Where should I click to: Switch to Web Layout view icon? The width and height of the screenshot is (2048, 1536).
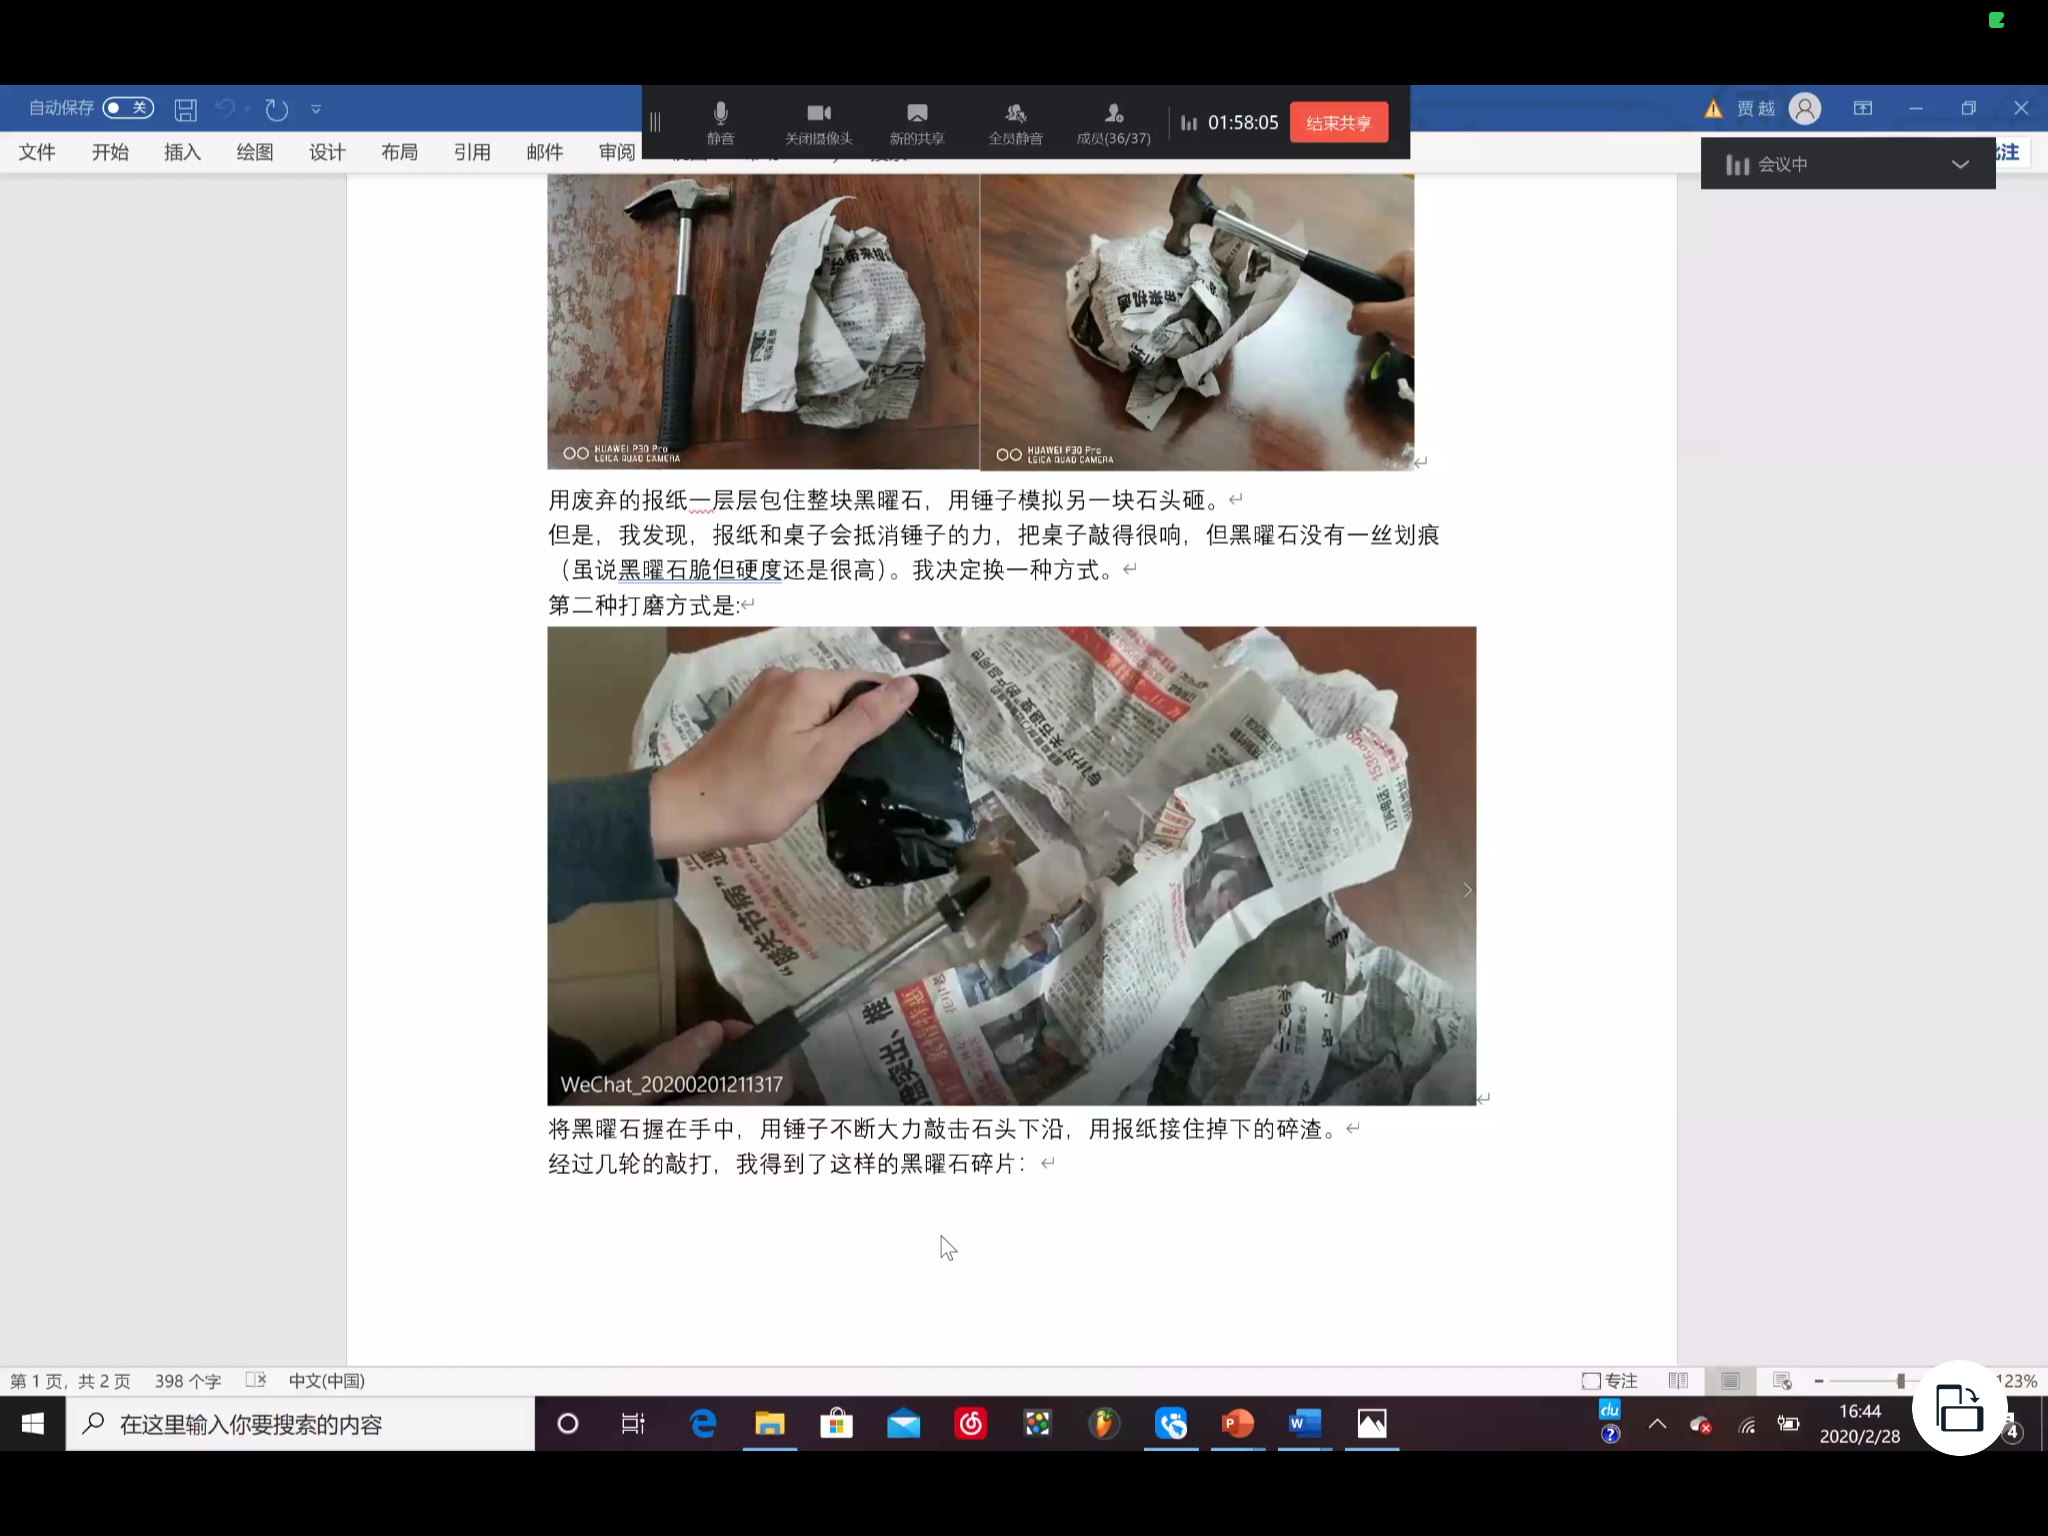point(1782,1381)
